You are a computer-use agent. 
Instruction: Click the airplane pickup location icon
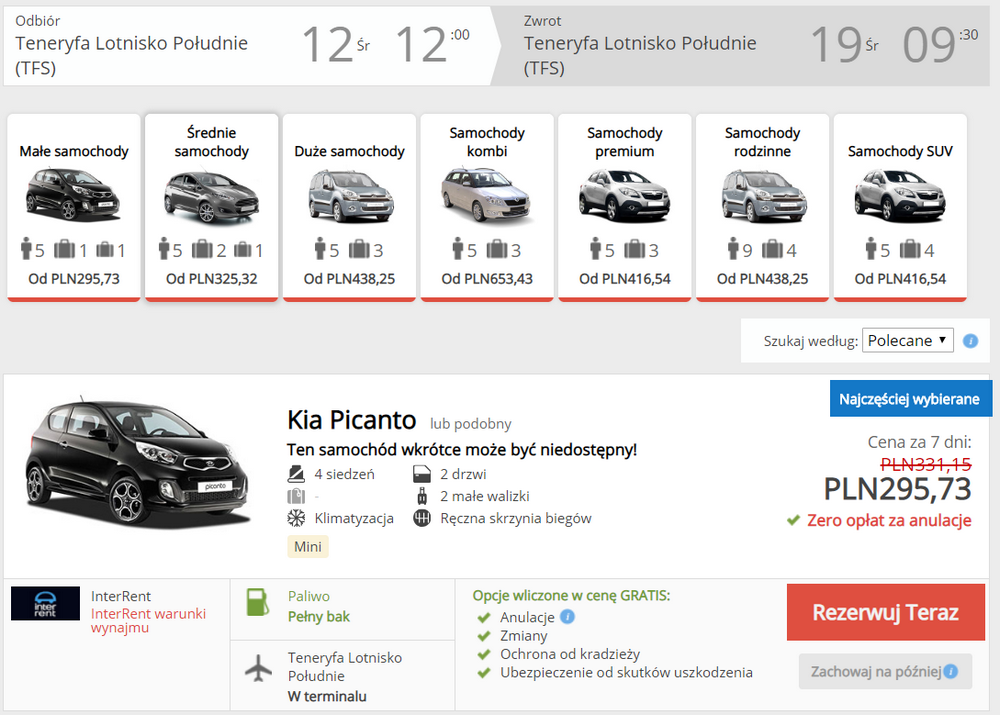pos(258,668)
